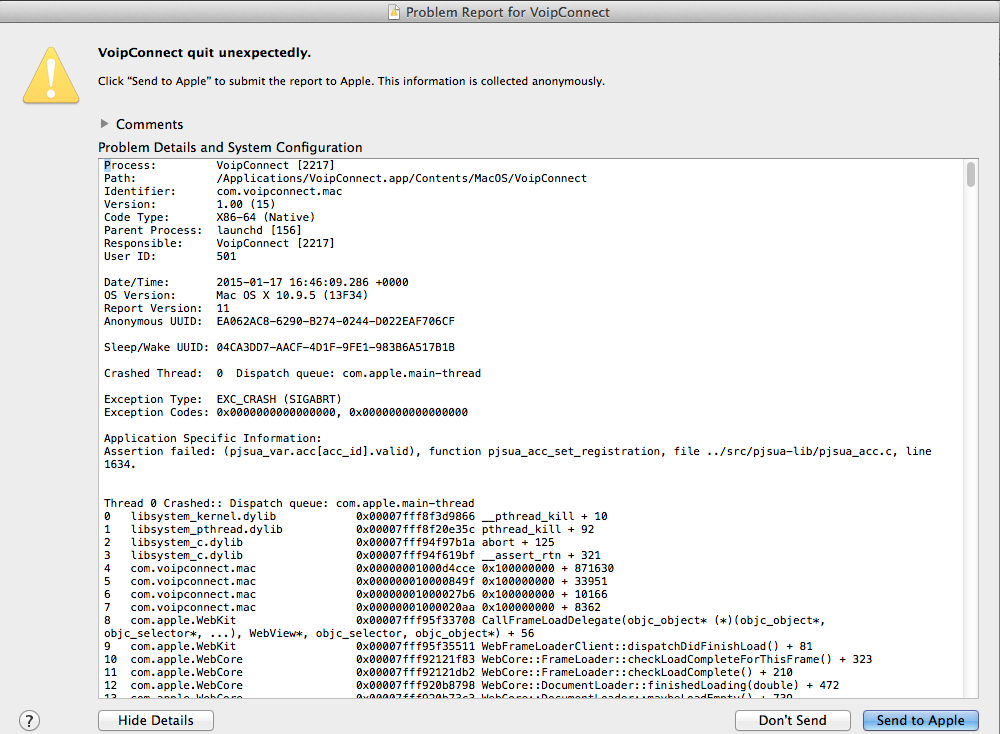Click the Version value '1.00 (15)'
1000x734 pixels.
pyautogui.click(x=246, y=204)
